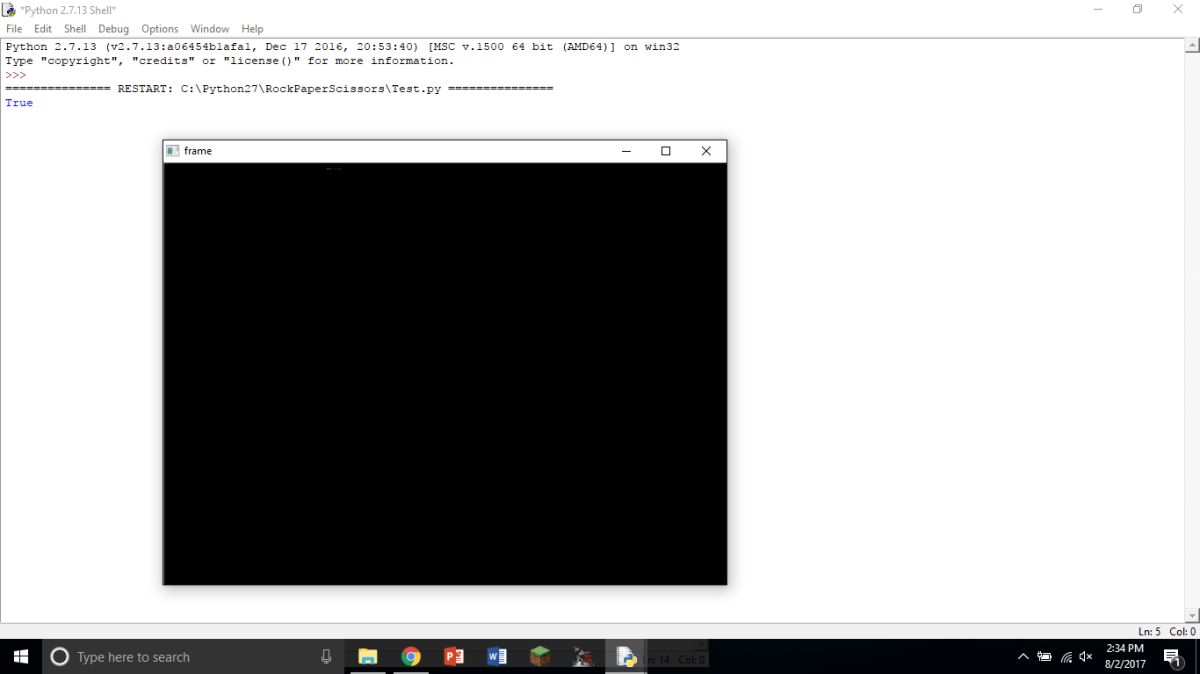This screenshot has height=674, width=1200.
Task: Click the shell scrollbar up arrow
Action: click(x=1191, y=45)
